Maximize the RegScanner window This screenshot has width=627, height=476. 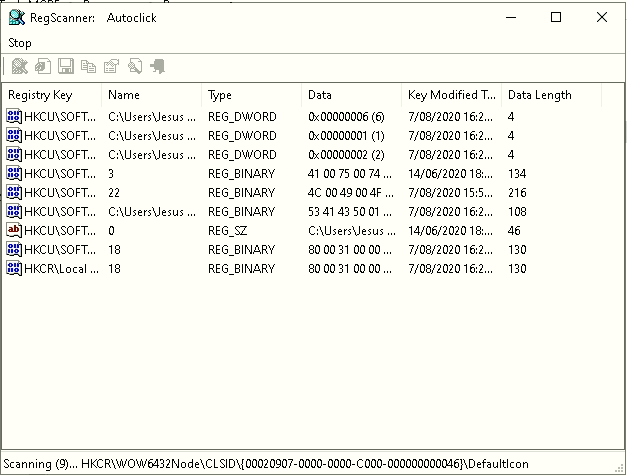click(556, 18)
